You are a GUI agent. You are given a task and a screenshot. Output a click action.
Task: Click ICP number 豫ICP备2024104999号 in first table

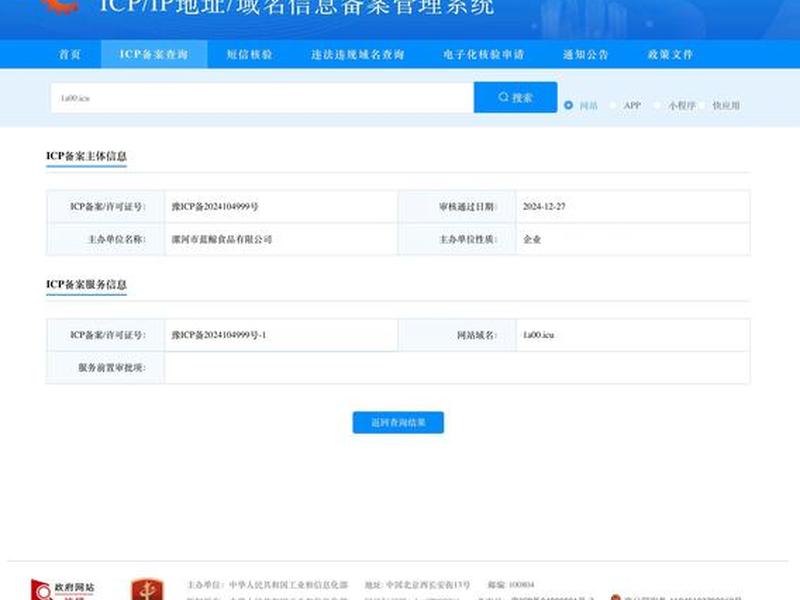pyautogui.click(x=215, y=207)
